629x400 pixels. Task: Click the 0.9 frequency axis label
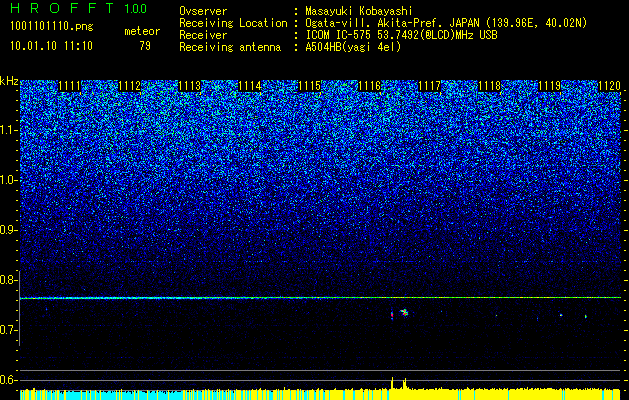[8, 230]
